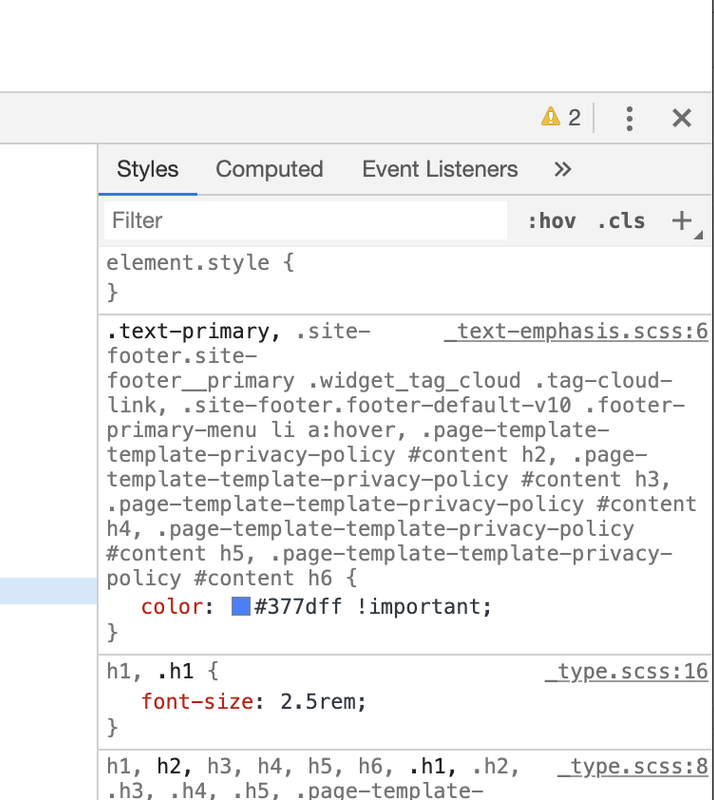Click the yellow warning issues icon
Viewport: 714px width, 800px height.
pos(551,118)
